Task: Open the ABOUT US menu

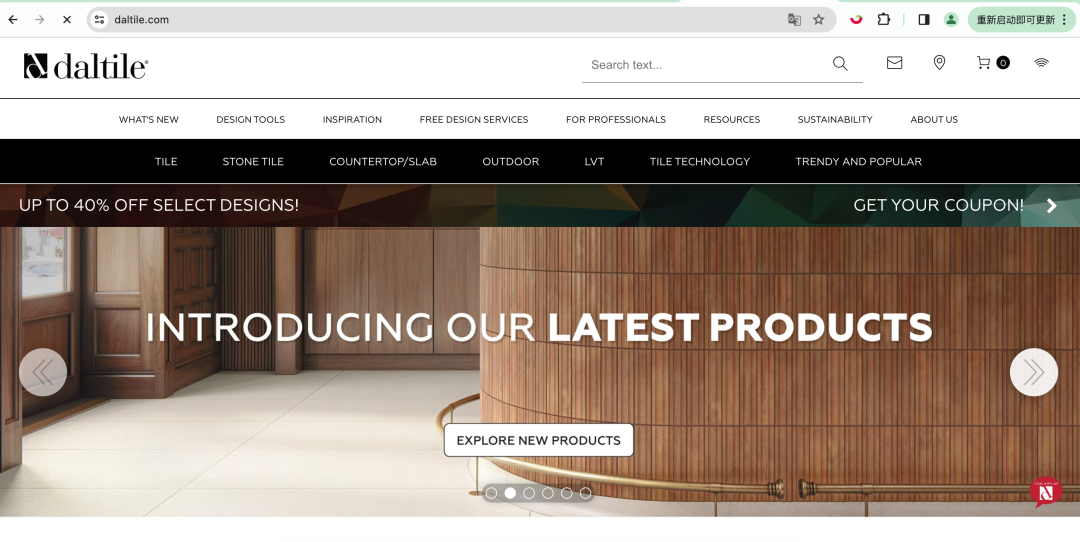Action: 934,120
